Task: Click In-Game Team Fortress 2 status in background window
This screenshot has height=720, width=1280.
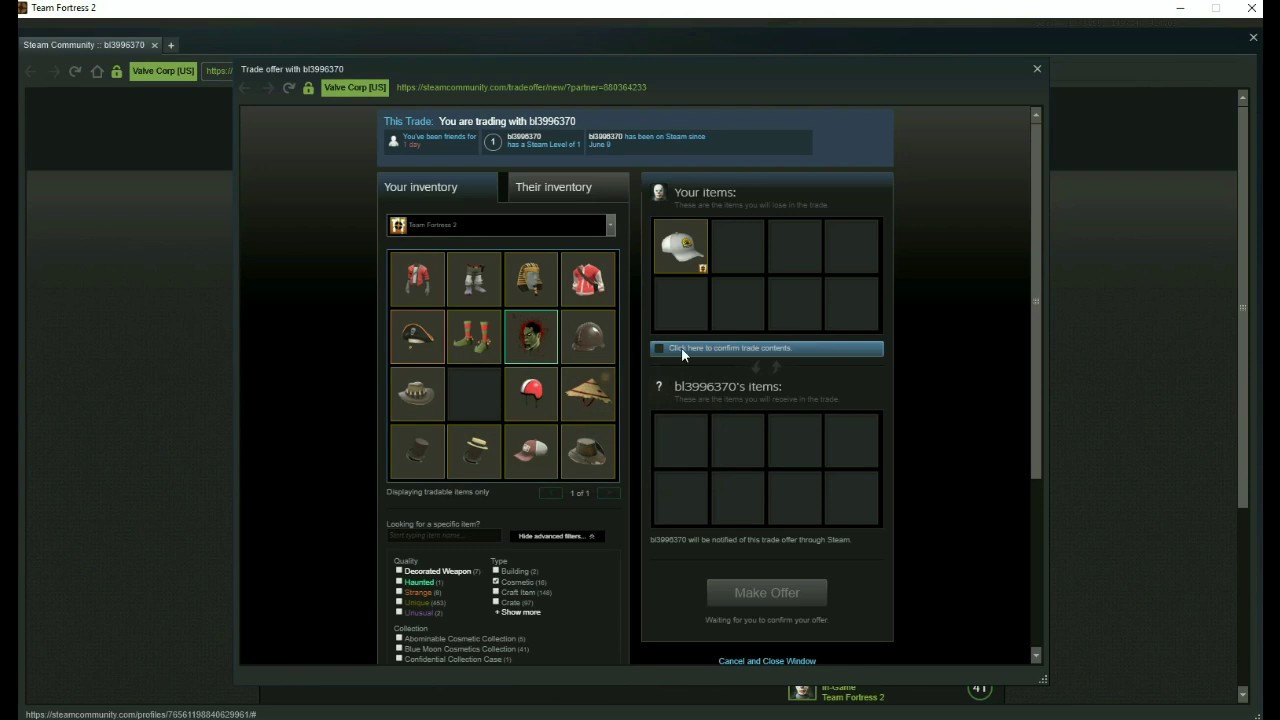Action: click(x=853, y=693)
